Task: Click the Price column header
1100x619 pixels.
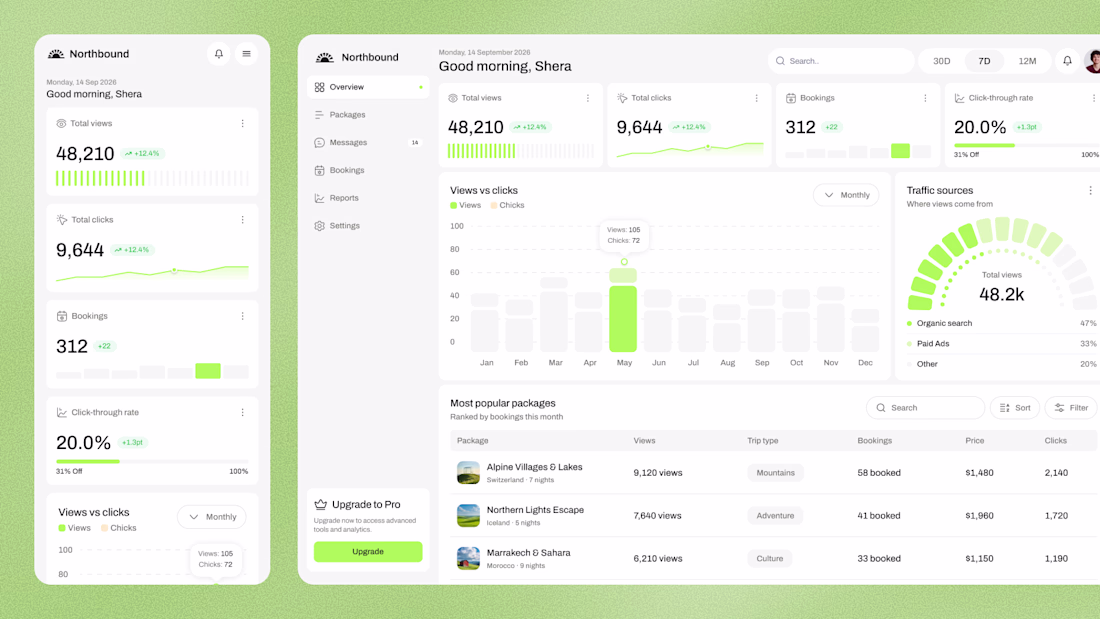Action: [974, 441]
